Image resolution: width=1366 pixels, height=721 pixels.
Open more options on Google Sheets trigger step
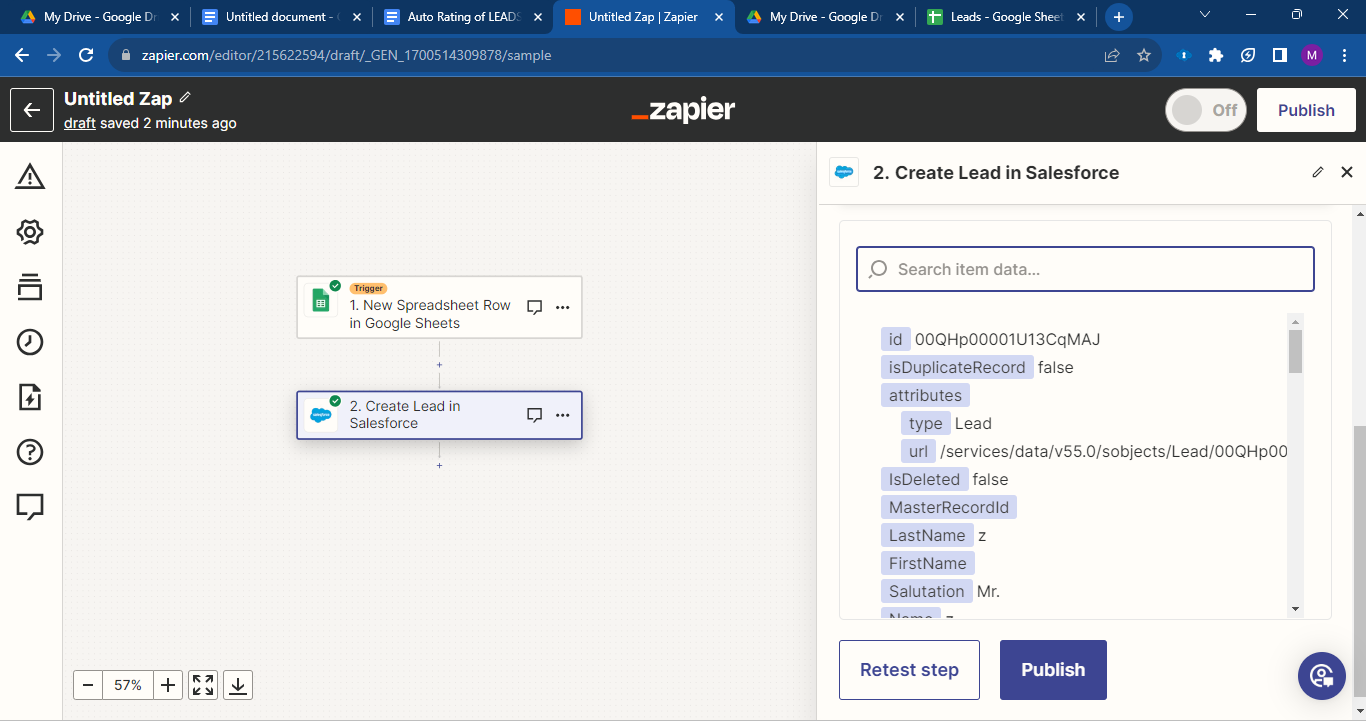(x=563, y=307)
